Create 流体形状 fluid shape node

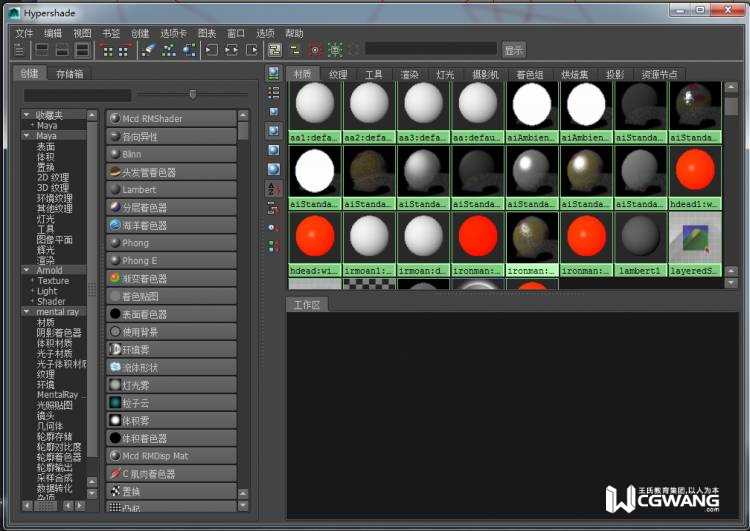tap(171, 367)
